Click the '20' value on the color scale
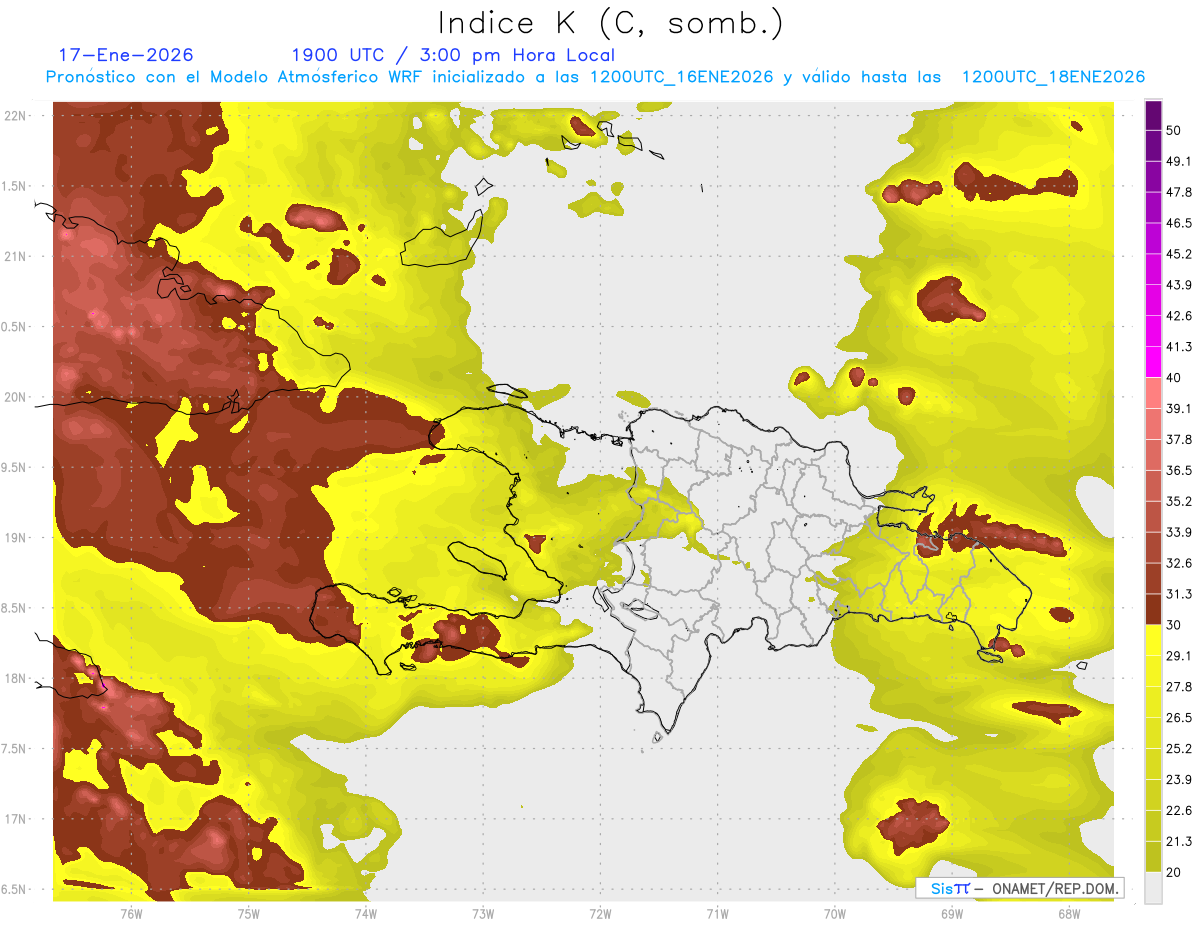Screen dimensions: 1200x927 click(1175, 873)
